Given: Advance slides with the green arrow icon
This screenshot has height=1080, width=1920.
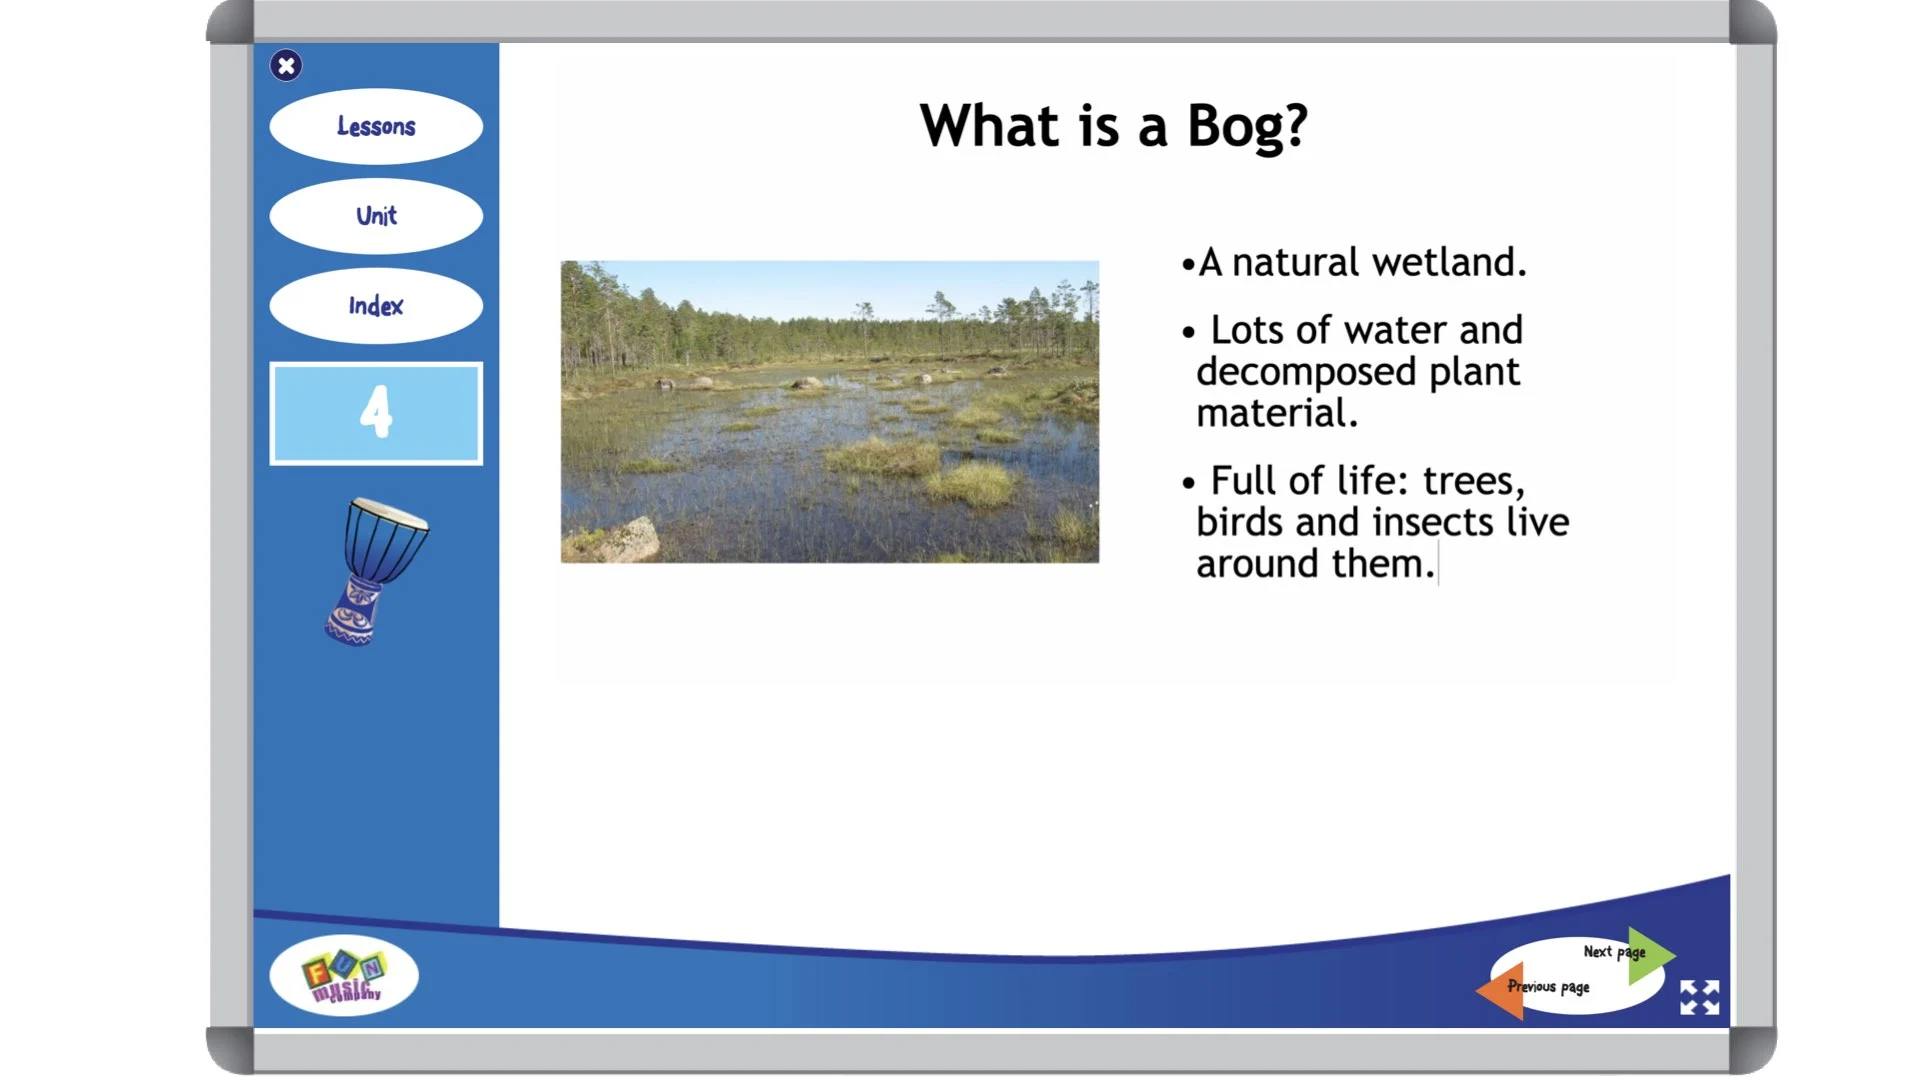Looking at the screenshot, I should [x=1652, y=953].
